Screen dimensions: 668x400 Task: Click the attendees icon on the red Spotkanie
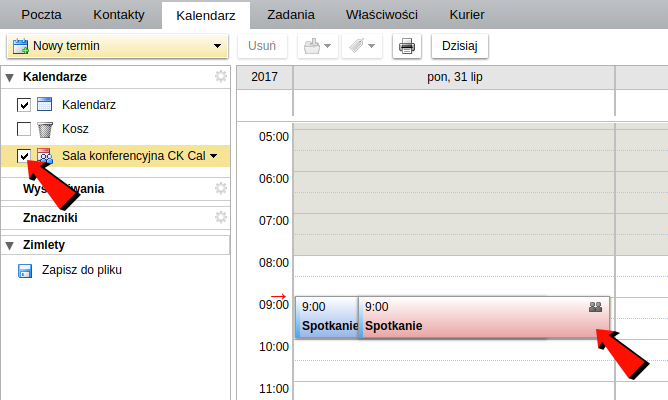(x=595, y=308)
